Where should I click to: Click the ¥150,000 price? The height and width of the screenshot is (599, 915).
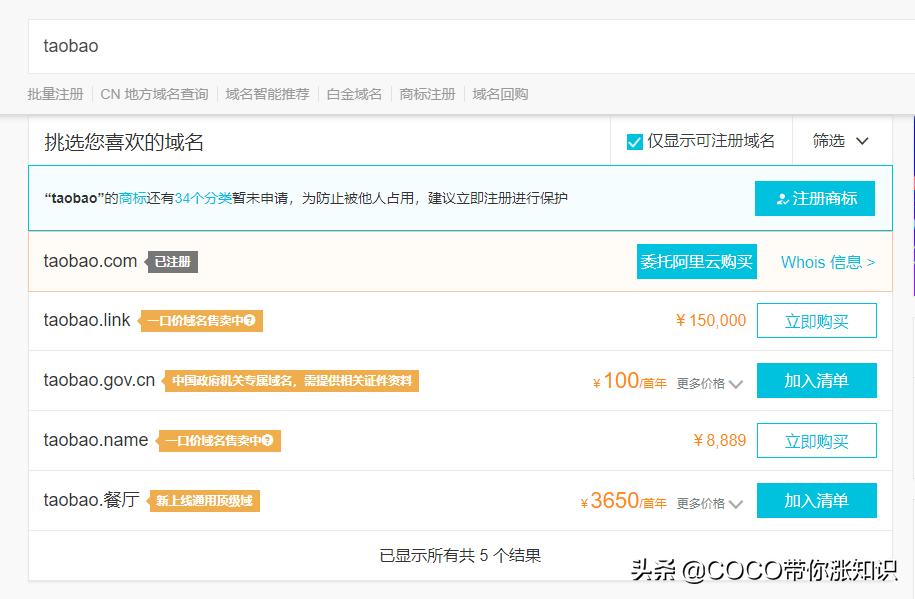click(x=711, y=321)
